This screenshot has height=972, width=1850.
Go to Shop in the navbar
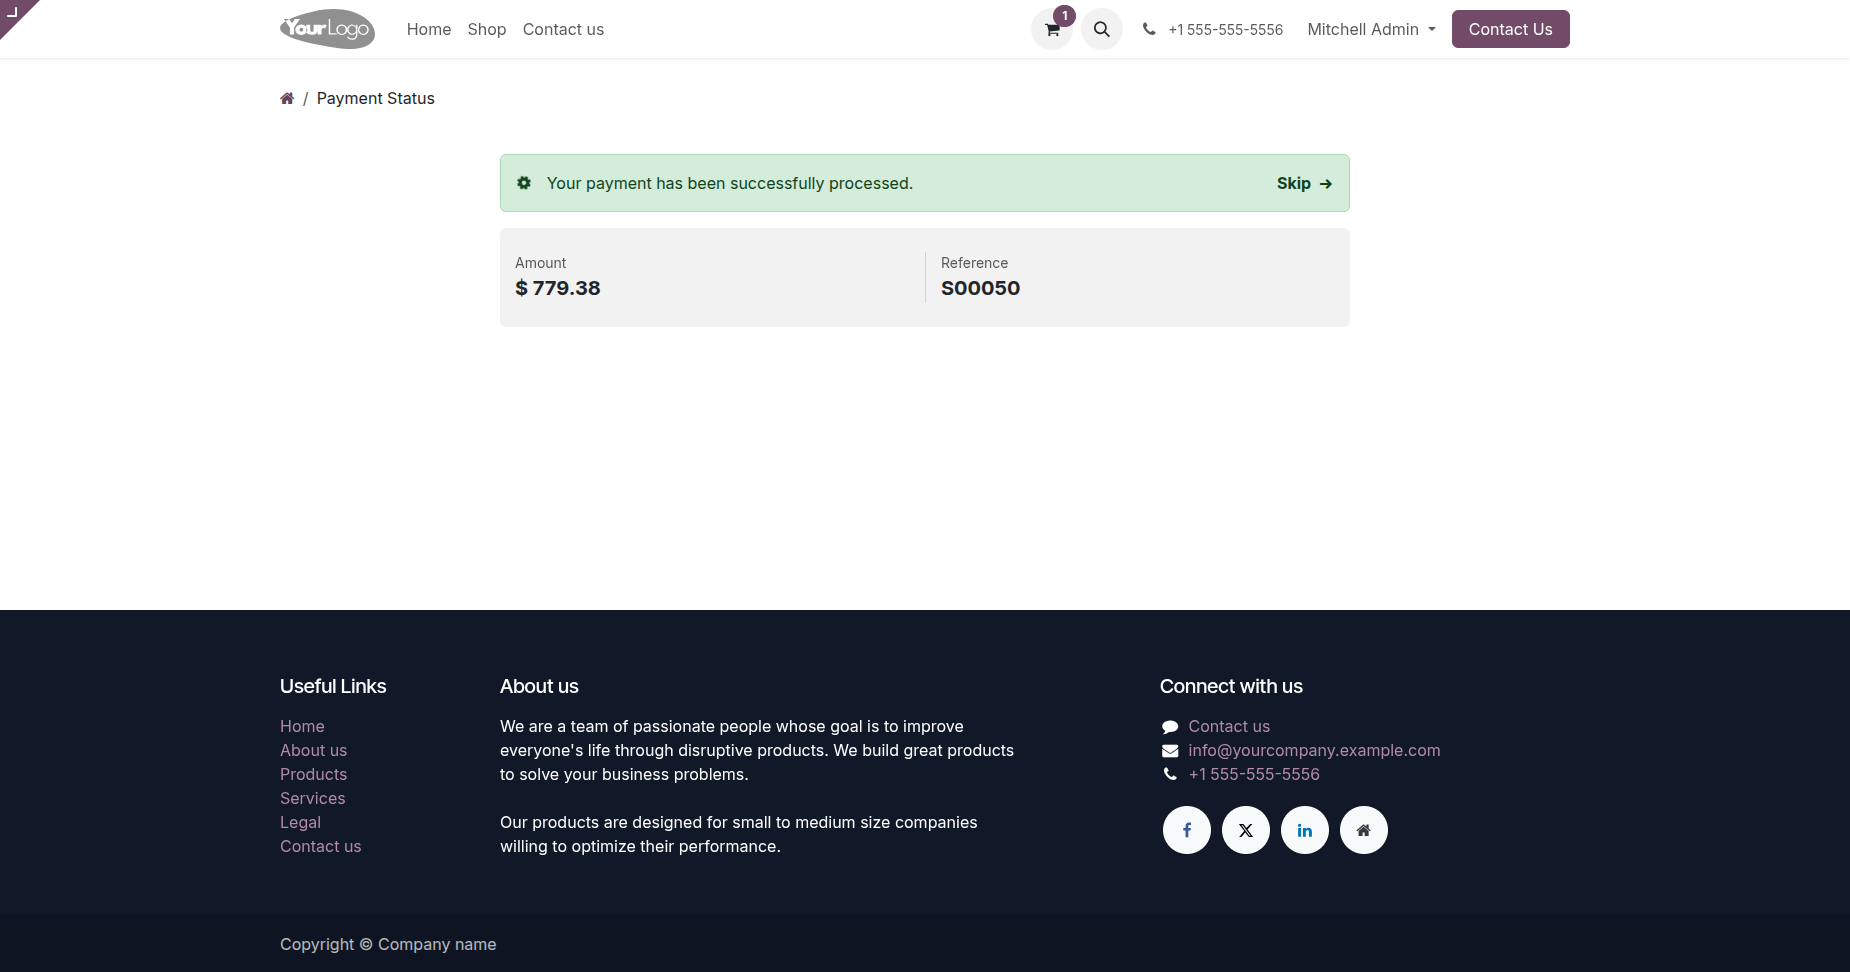(487, 29)
